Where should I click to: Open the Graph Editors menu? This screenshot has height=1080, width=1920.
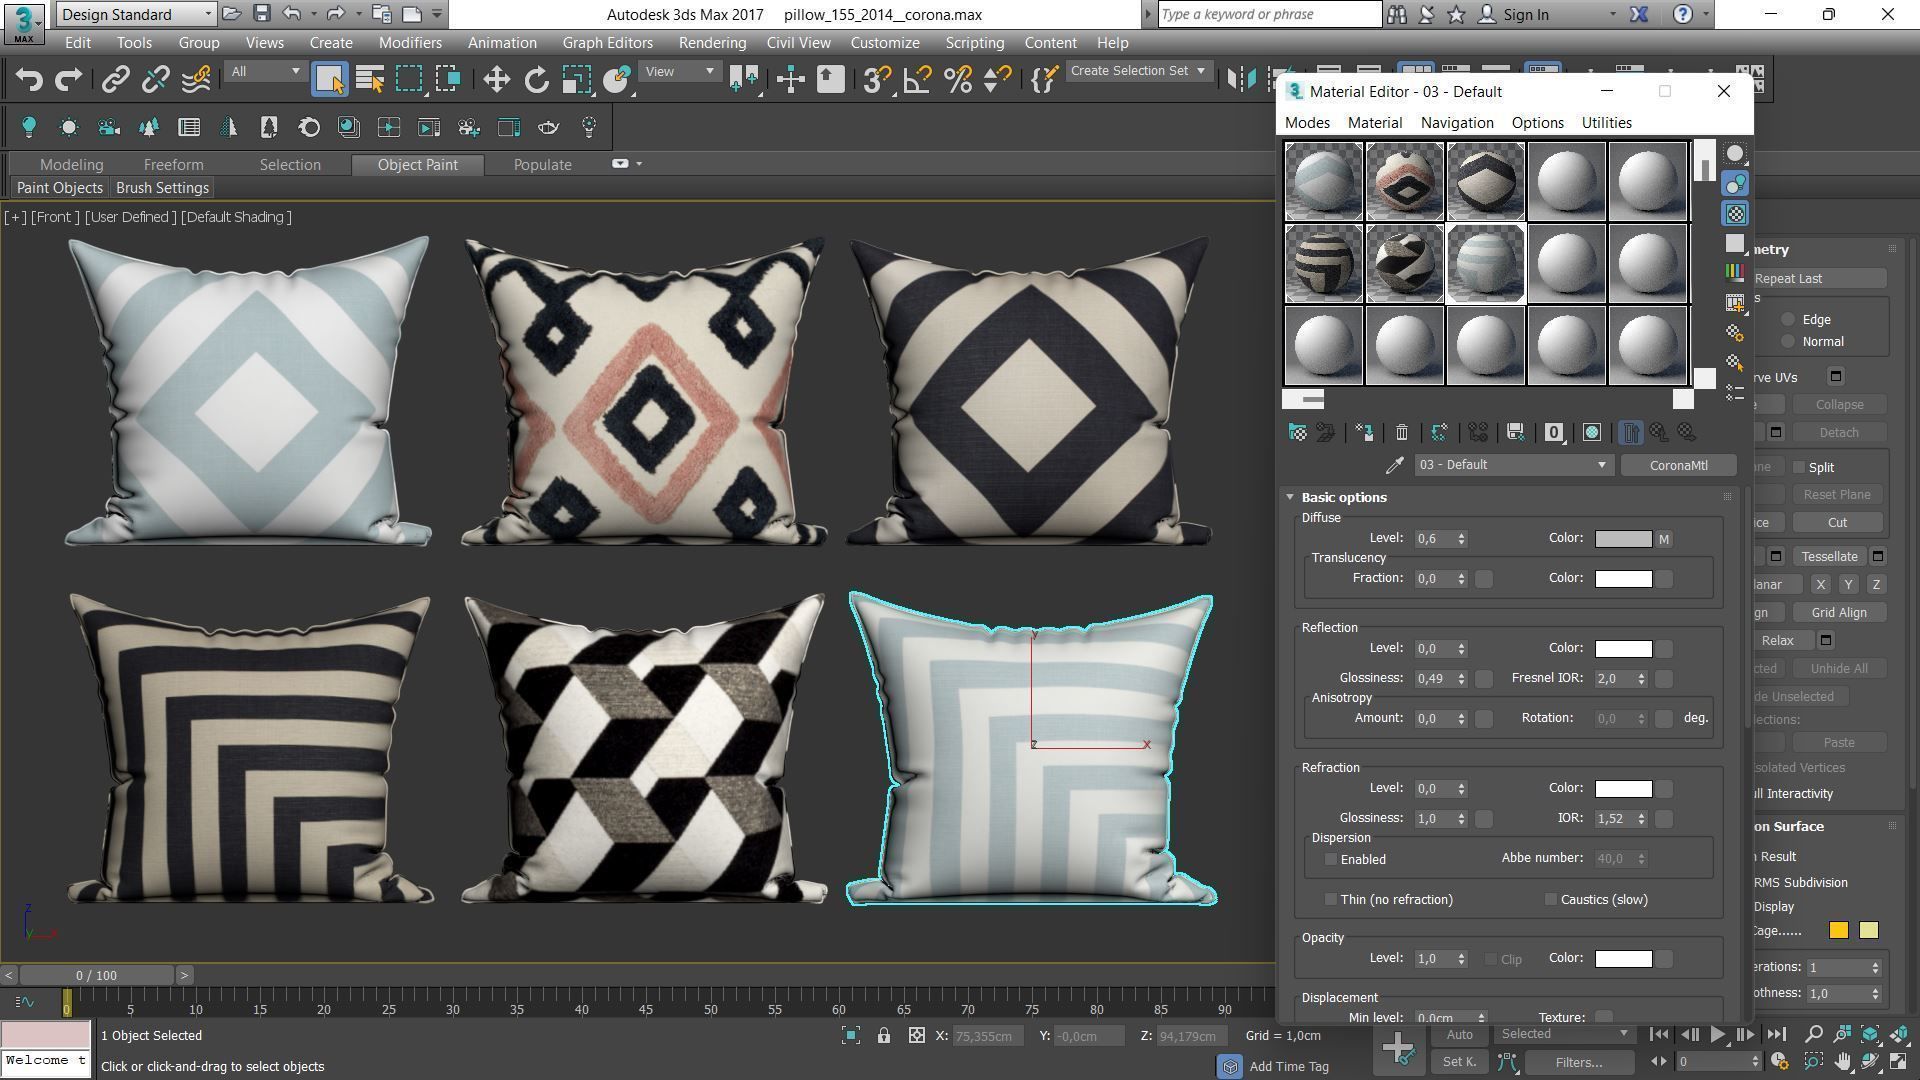607,43
